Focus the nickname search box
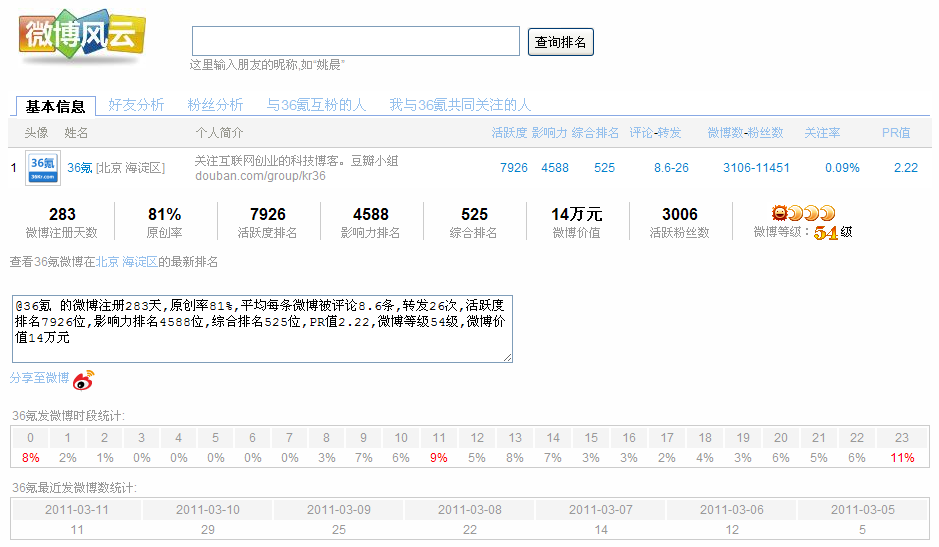 point(356,41)
